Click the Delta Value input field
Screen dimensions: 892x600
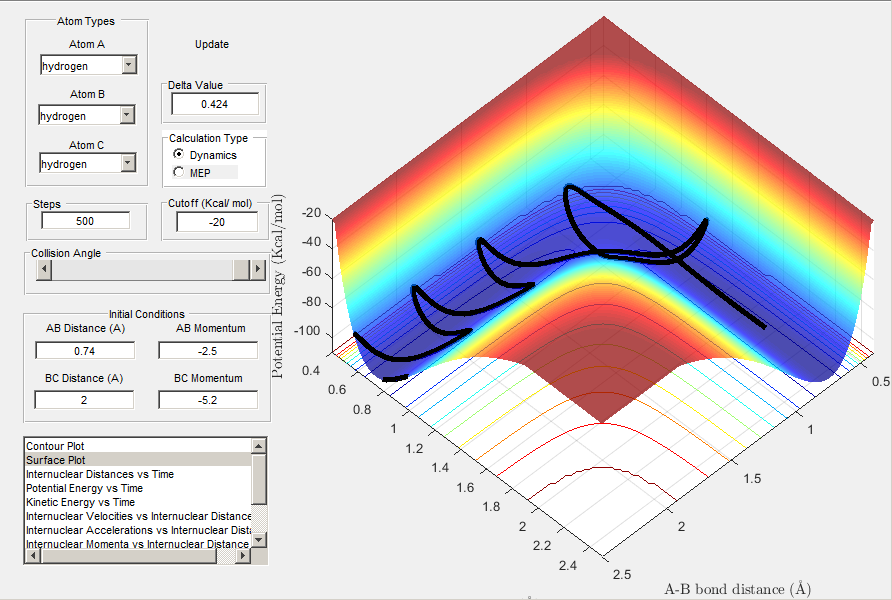pos(215,104)
